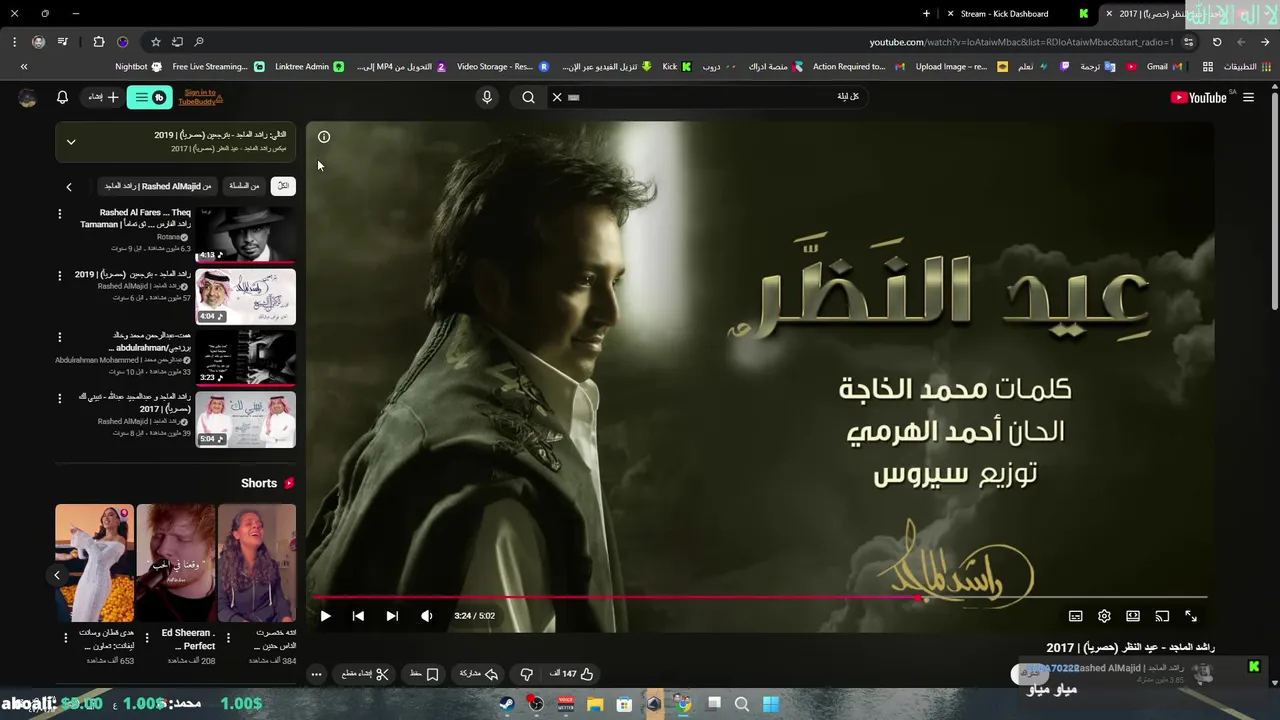Open YouTube notifications bell
This screenshot has height=720, width=1280.
click(62, 97)
